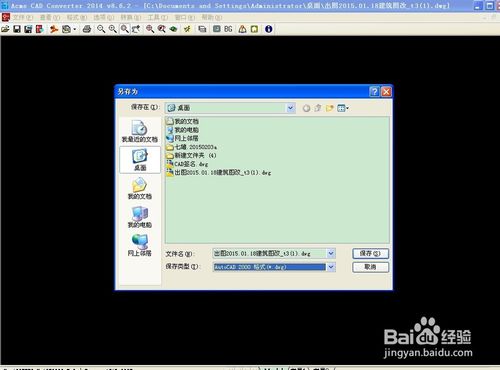Image resolution: width=500 pixels, height=370 pixels.
Task: Click the warning triangle toolbar icon
Action: pyautogui.click(x=242, y=29)
